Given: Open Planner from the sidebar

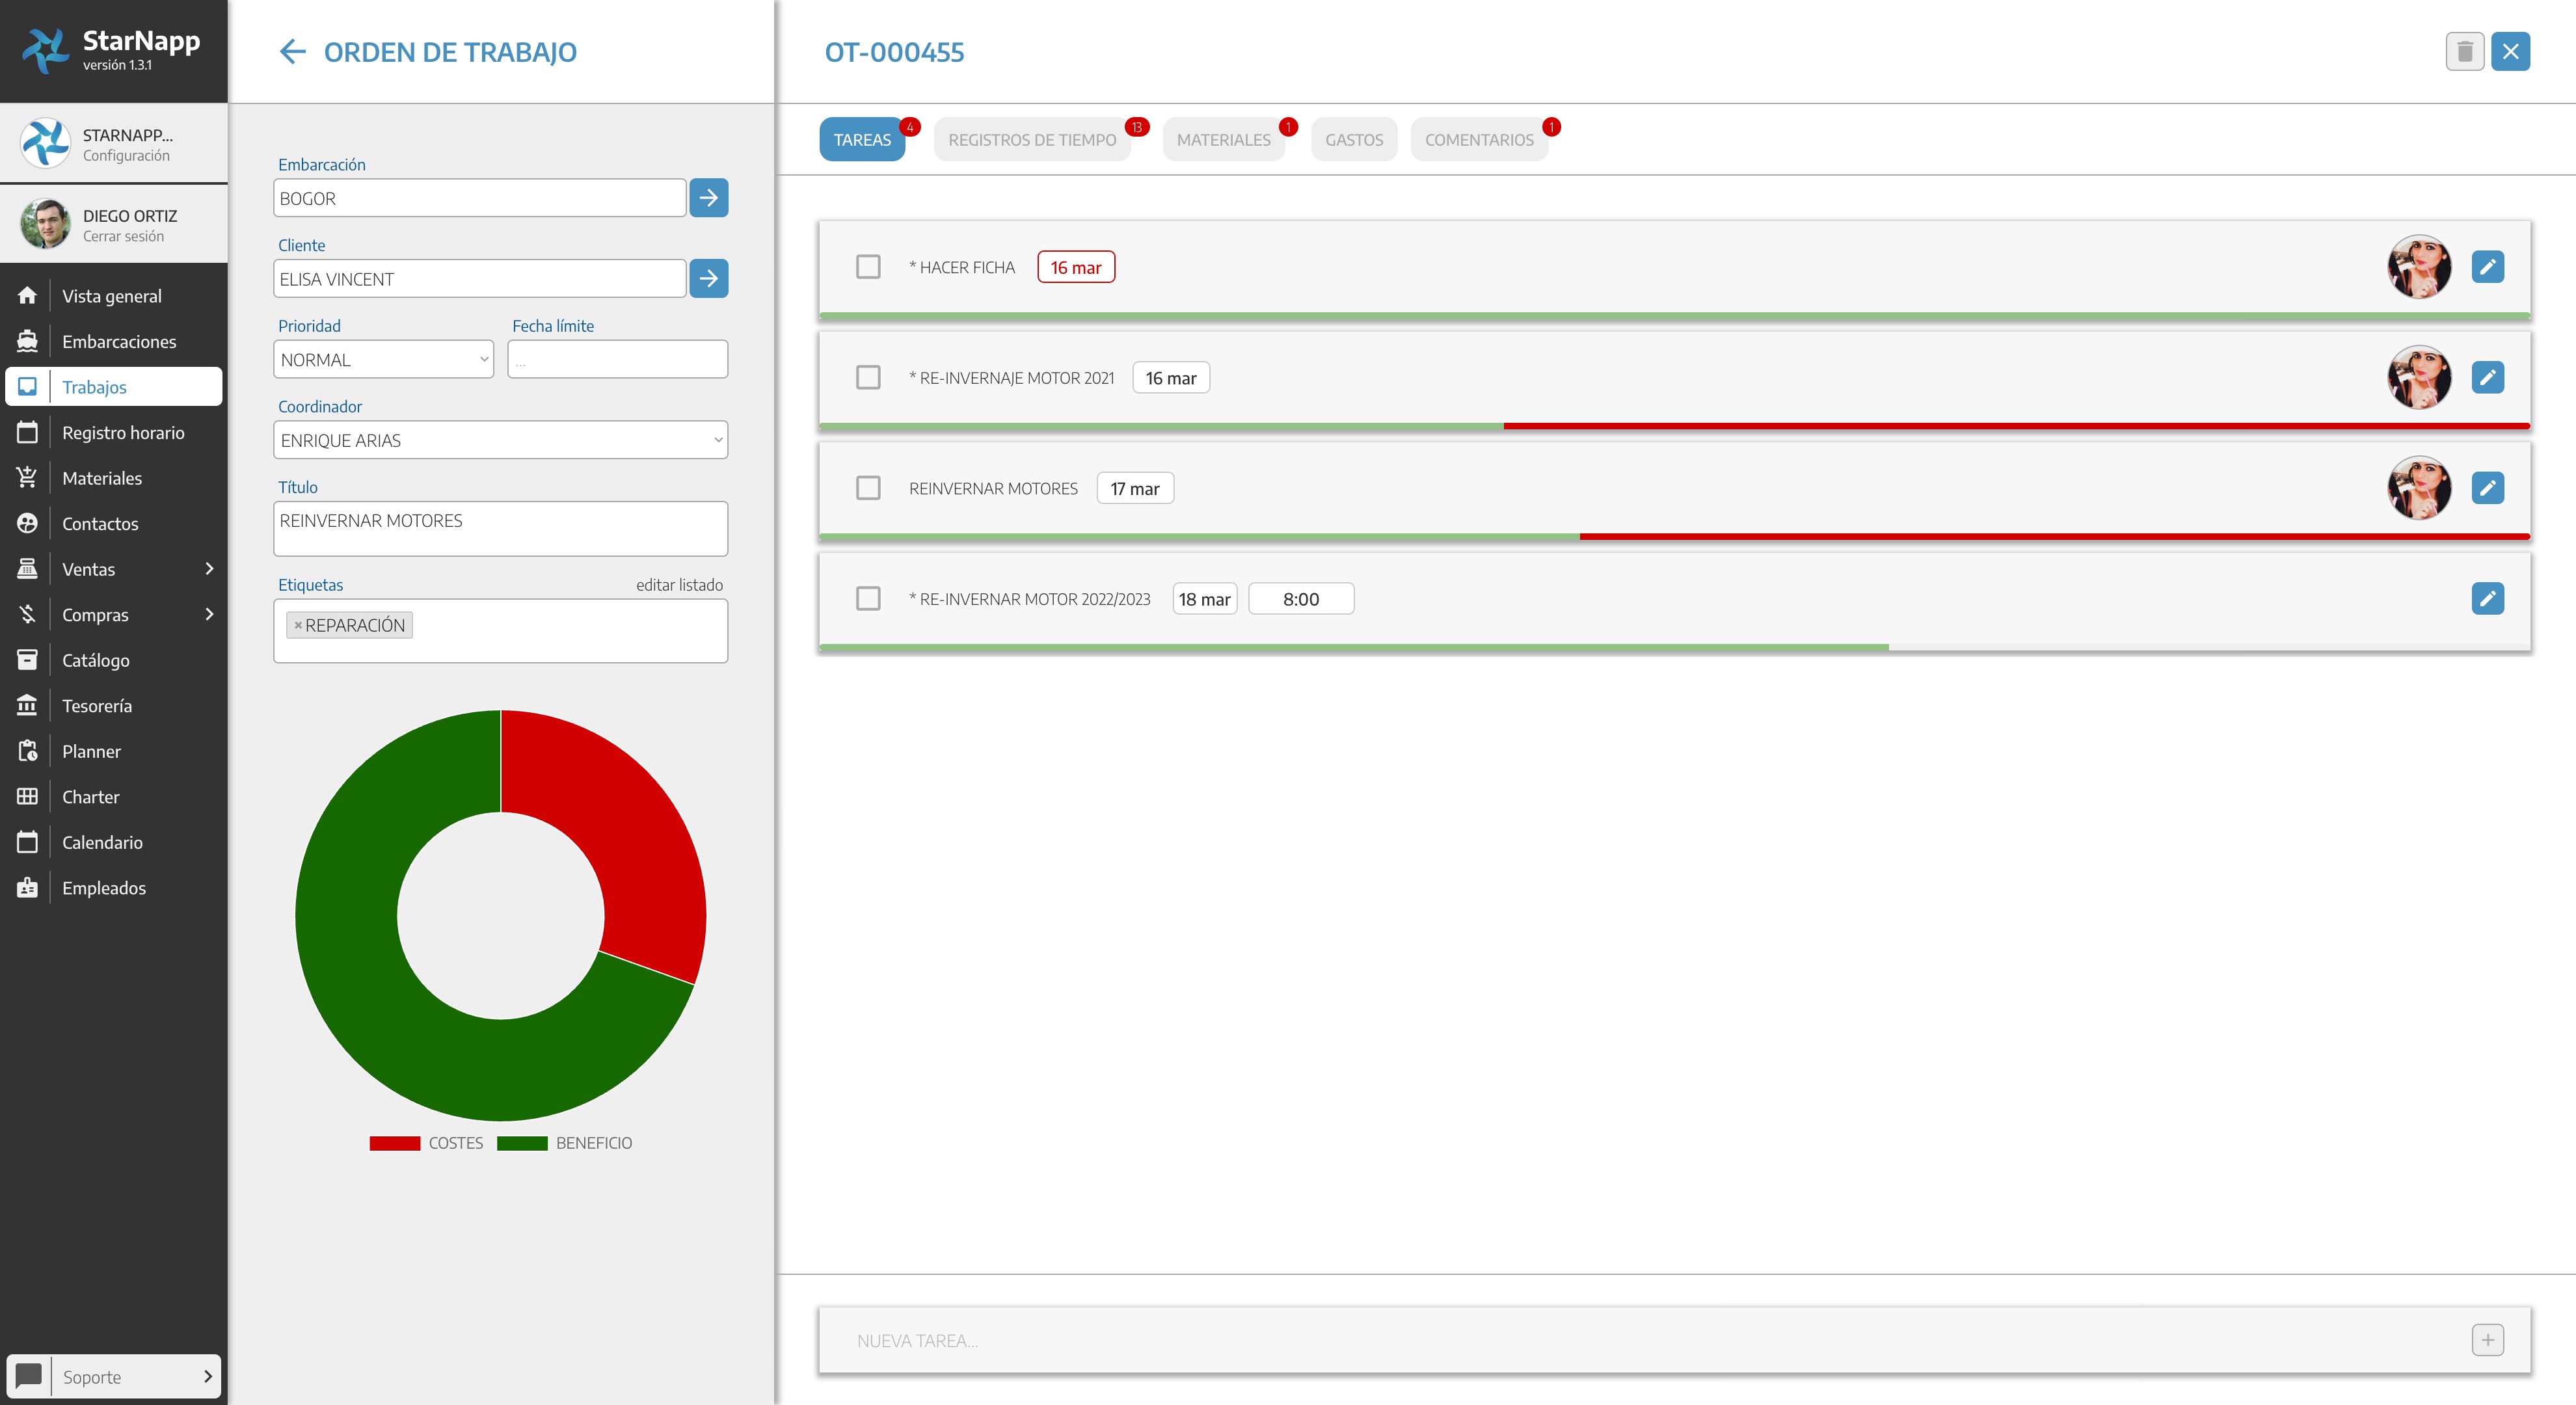Looking at the screenshot, I should pos(91,751).
